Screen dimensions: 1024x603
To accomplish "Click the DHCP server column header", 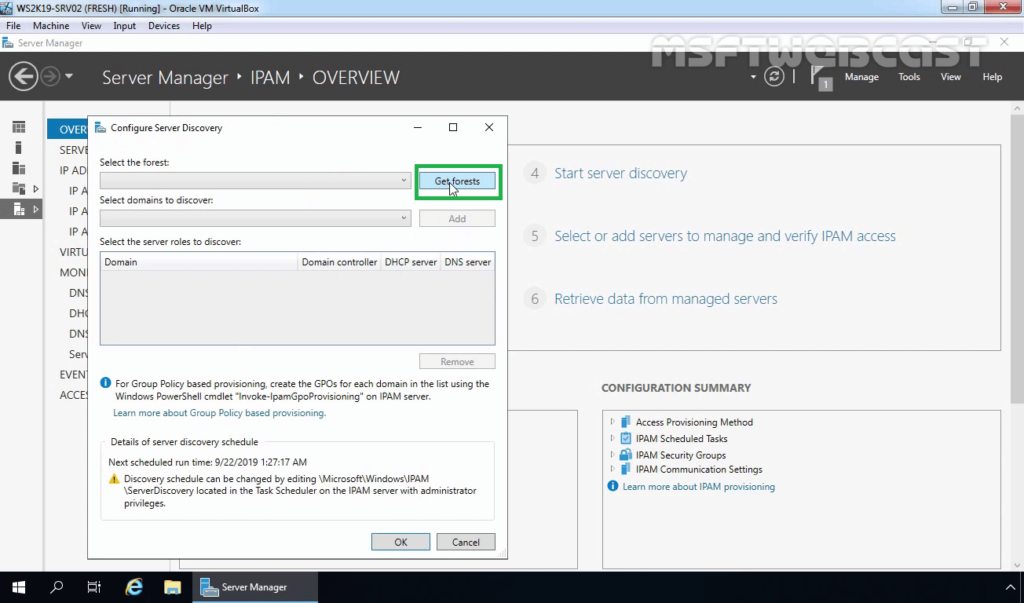I will (x=411, y=262).
